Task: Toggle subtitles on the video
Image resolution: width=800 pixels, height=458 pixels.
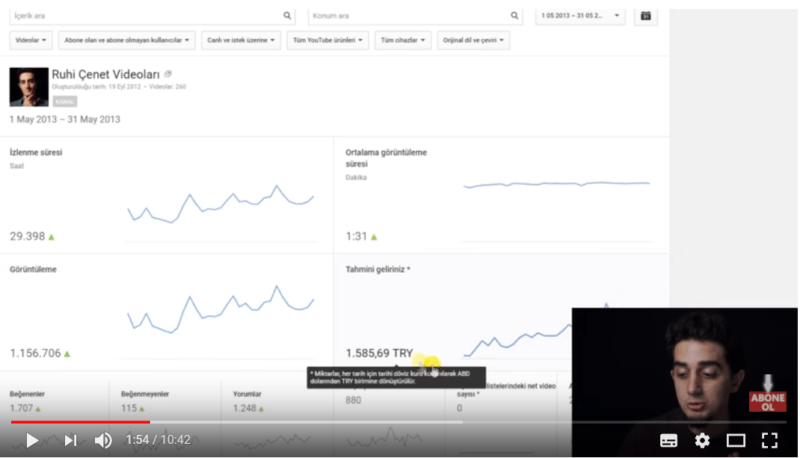Action: point(669,440)
